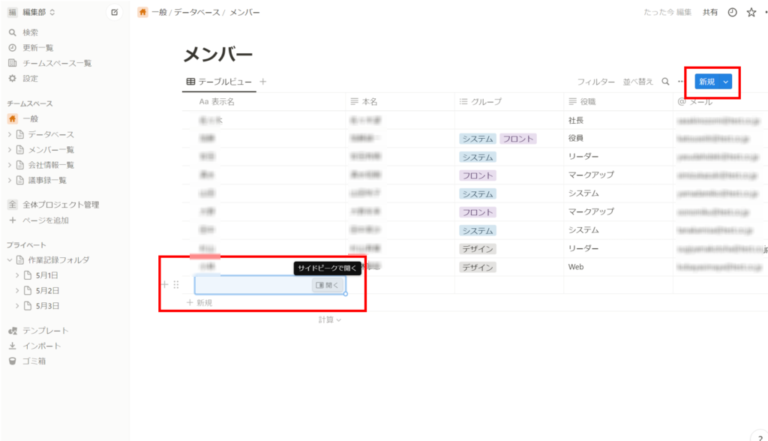The width and height of the screenshot is (768, 441).
Task: Collapse the 作業記録フォルダ folder
Action: click(x=10, y=260)
